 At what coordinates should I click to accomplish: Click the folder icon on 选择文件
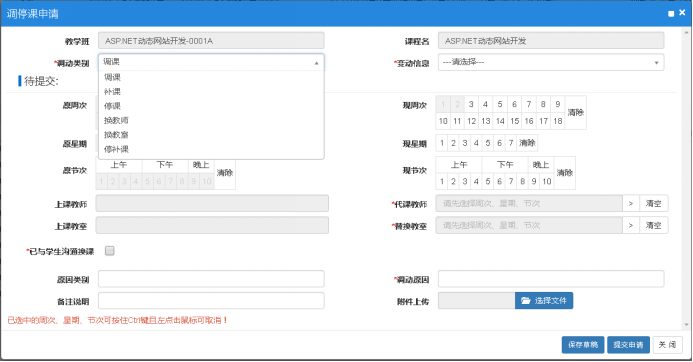pos(525,301)
